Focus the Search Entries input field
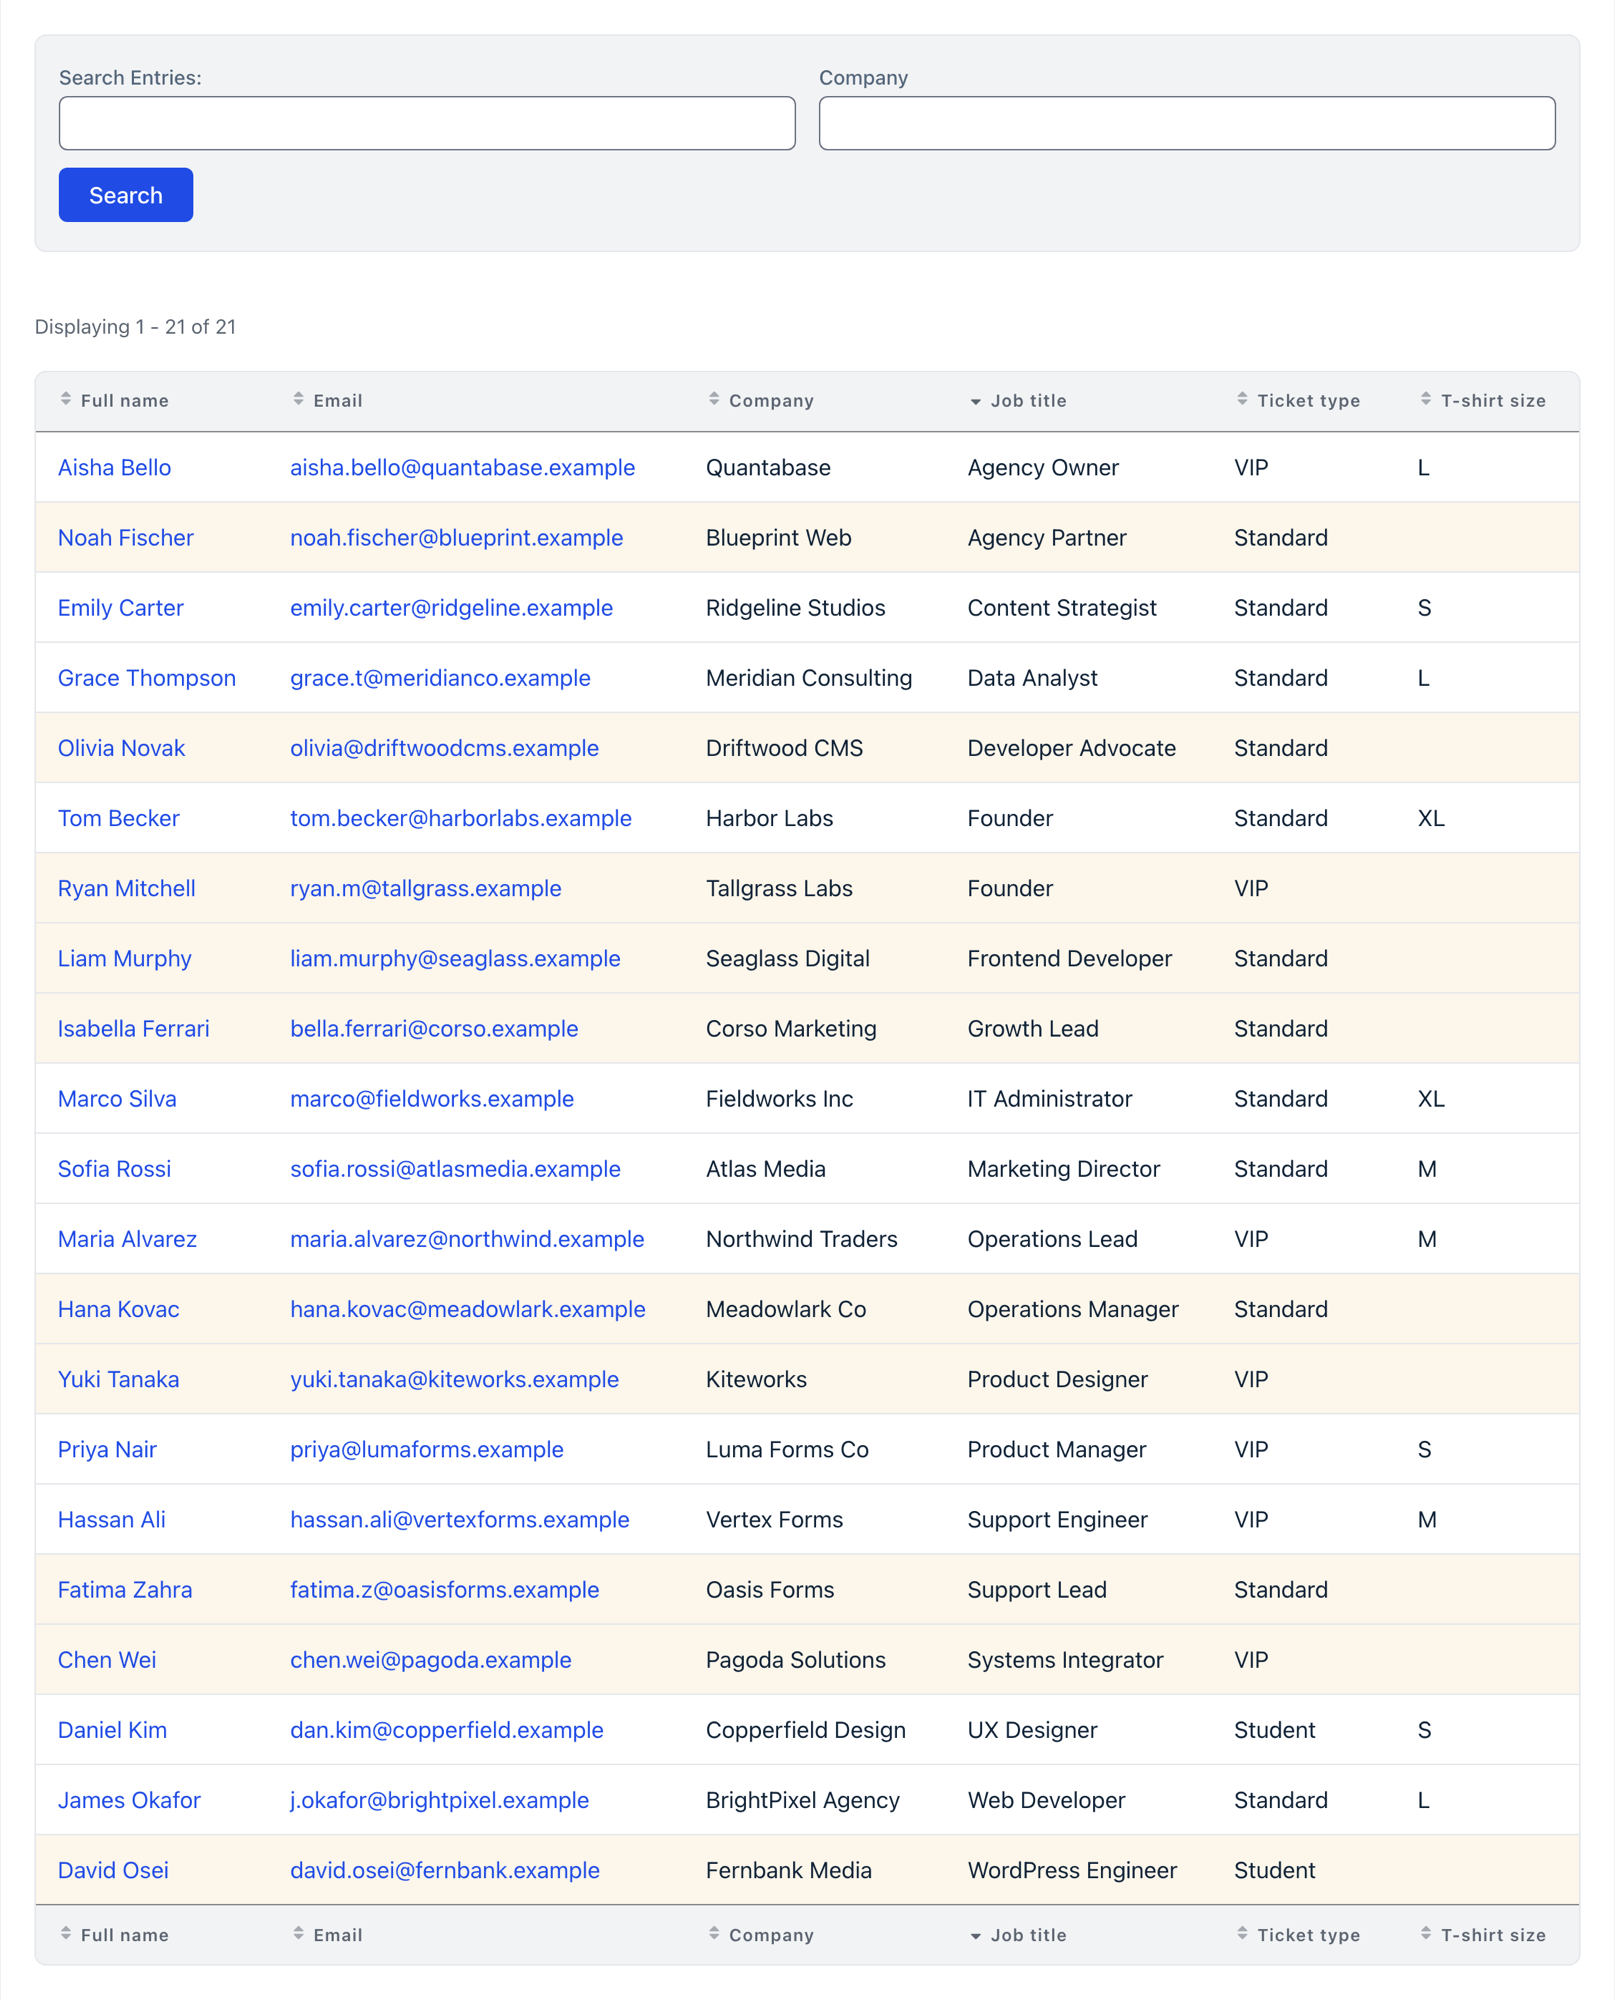Image resolution: width=1615 pixels, height=2000 pixels. [x=427, y=123]
